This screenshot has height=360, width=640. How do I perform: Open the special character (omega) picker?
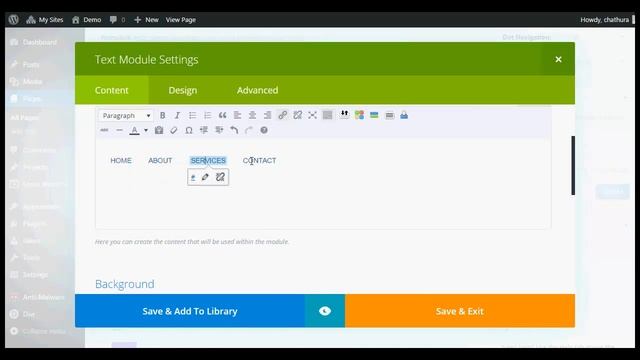(x=189, y=130)
